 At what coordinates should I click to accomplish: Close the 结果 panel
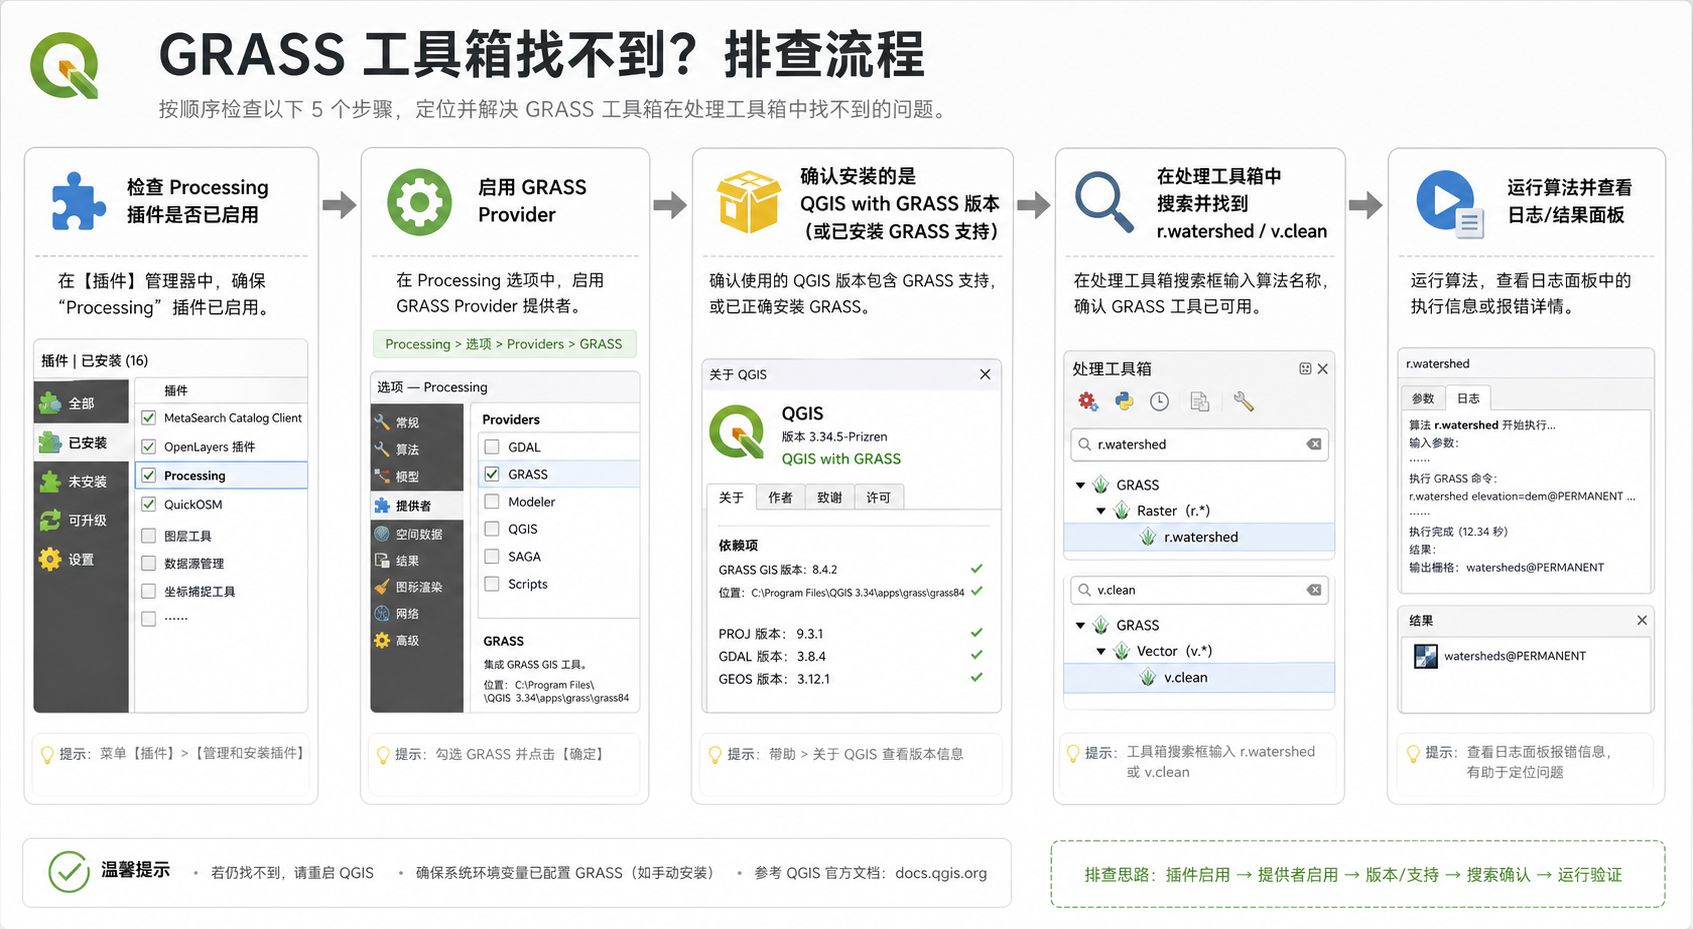coord(1641,620)
